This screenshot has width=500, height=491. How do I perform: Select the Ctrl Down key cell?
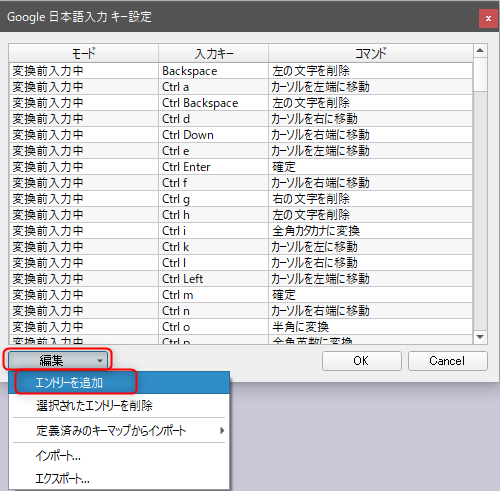click(214, 135)
